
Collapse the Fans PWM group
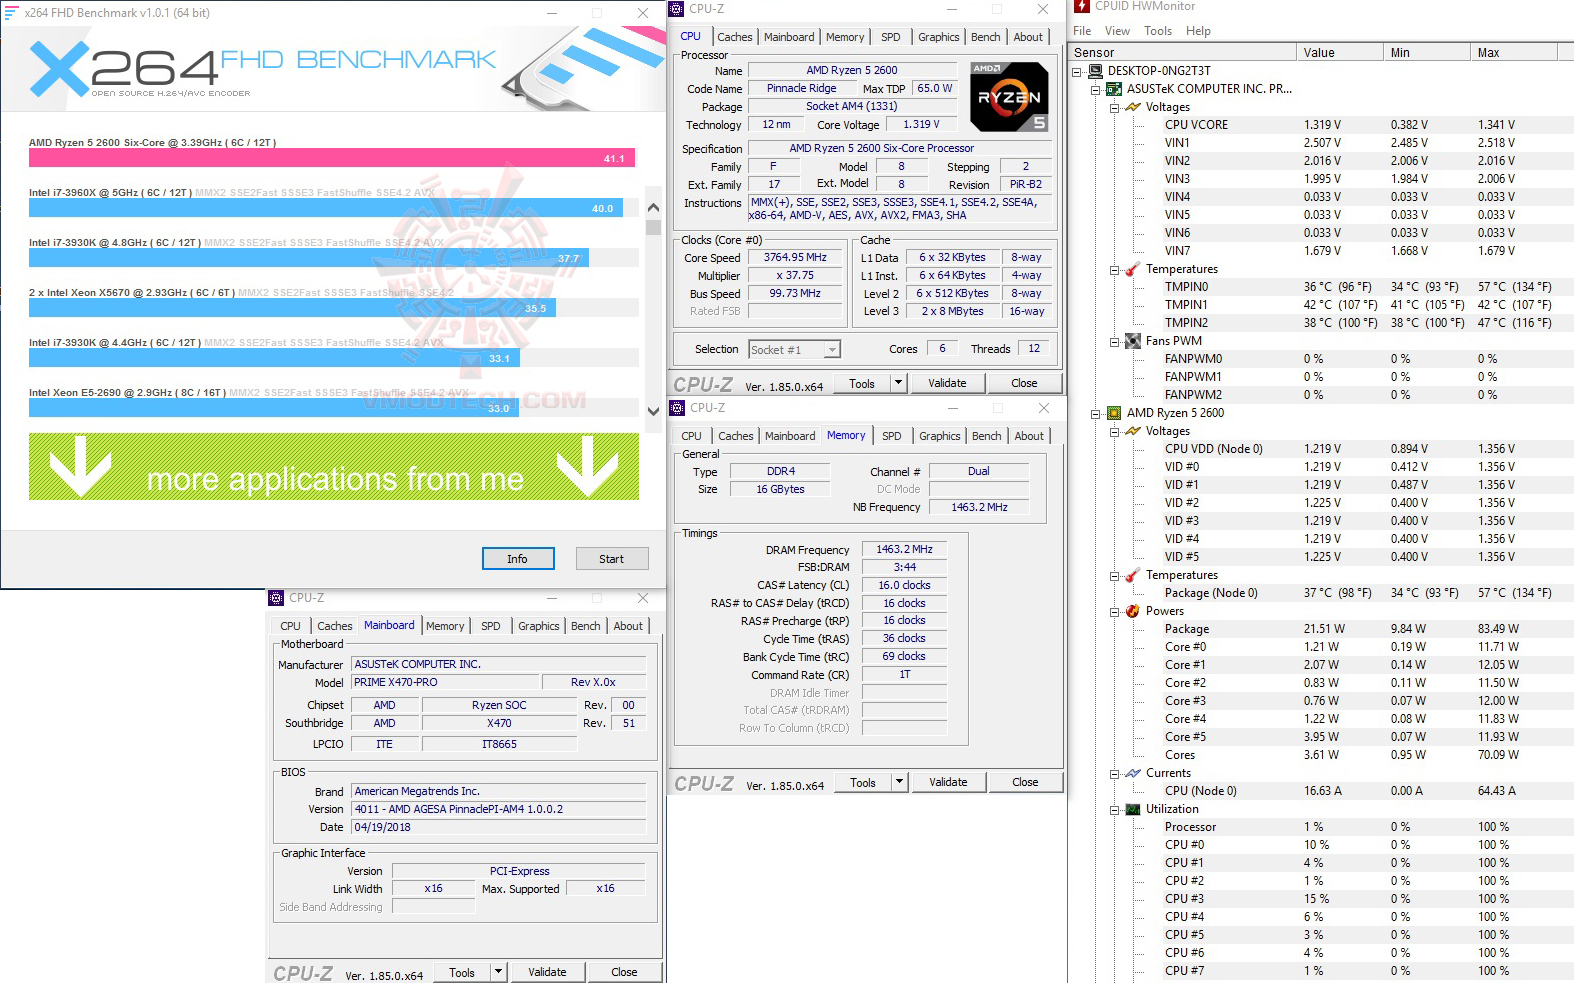[1114, 341]
